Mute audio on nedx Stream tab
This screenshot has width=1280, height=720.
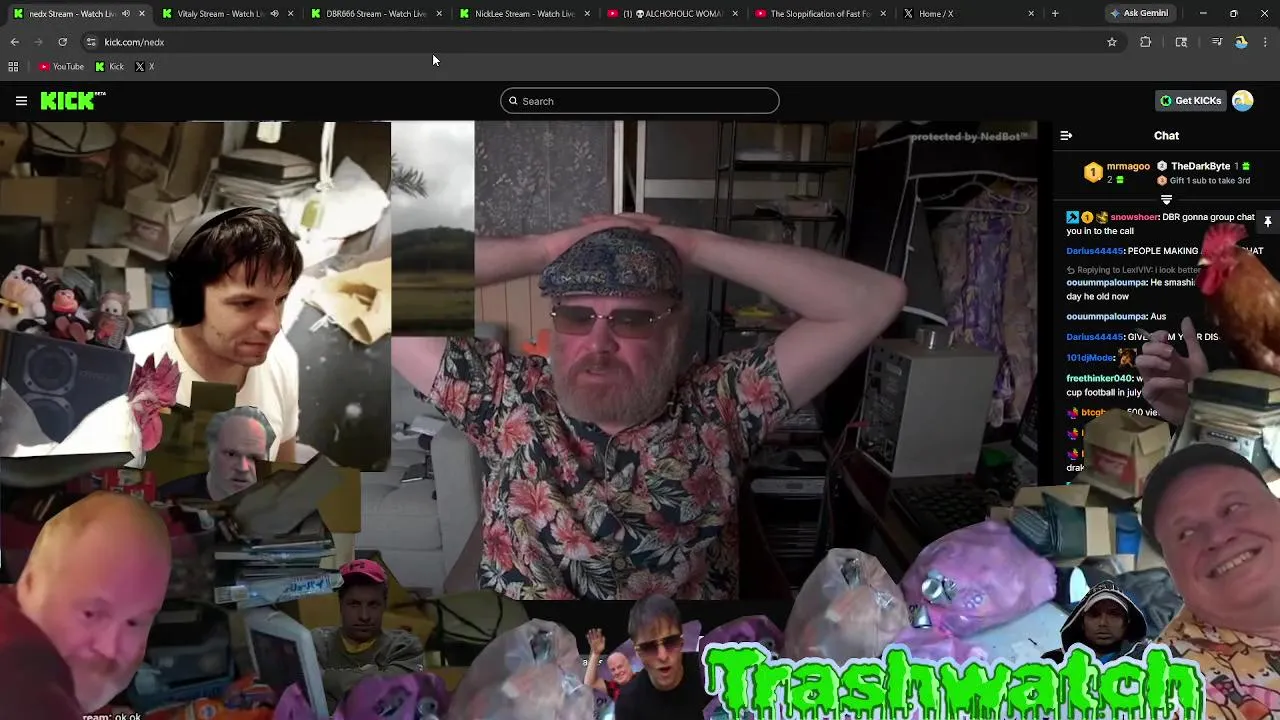tap(125, 14)
